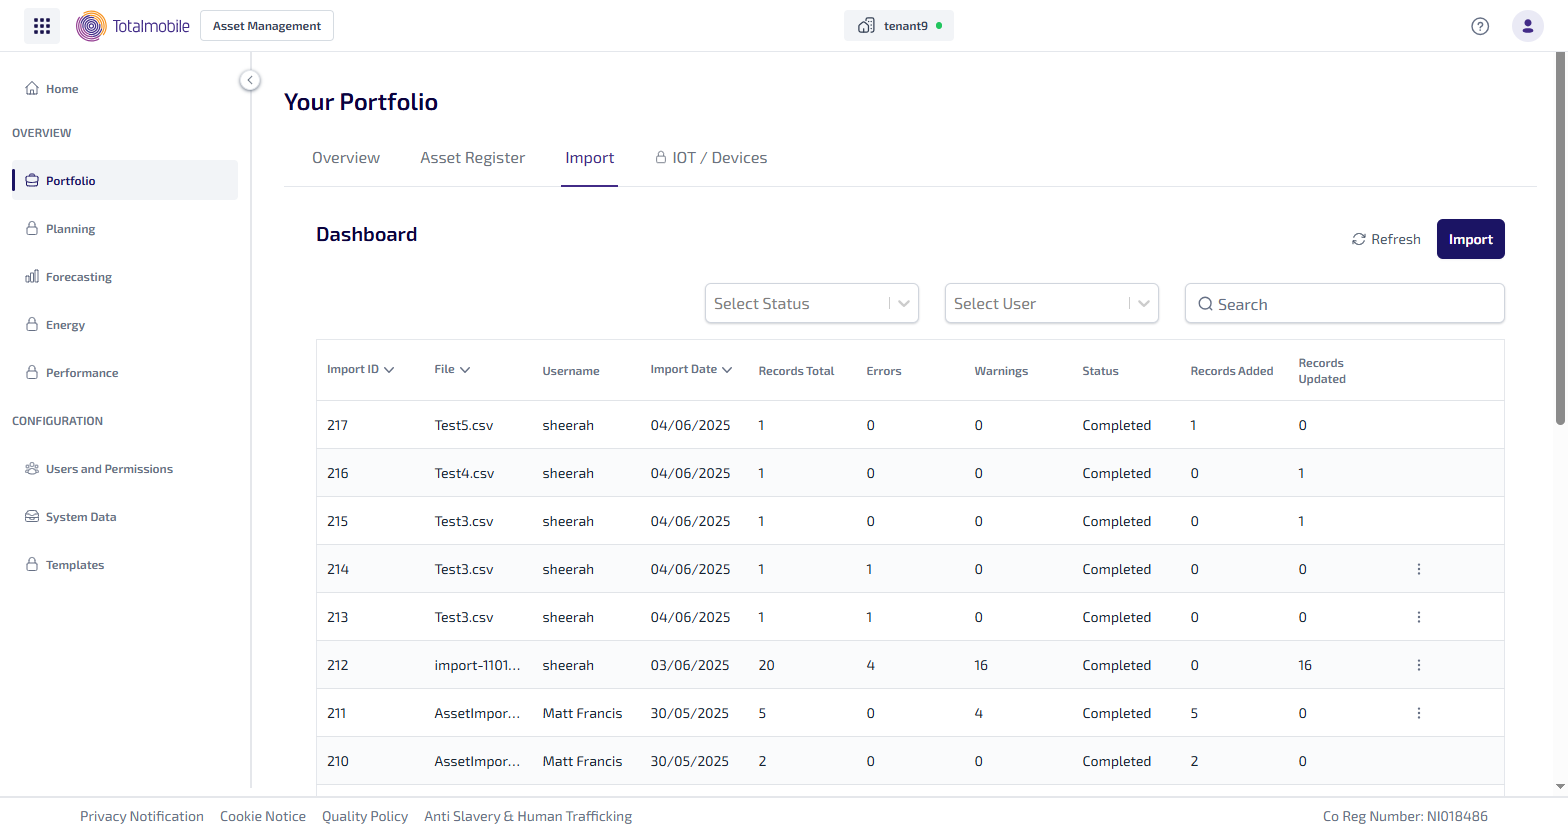This screenshot has width=1568, height=834.
Task: Open row actions for import 214
Action: pyautogui.click(x=1418, y=569)
